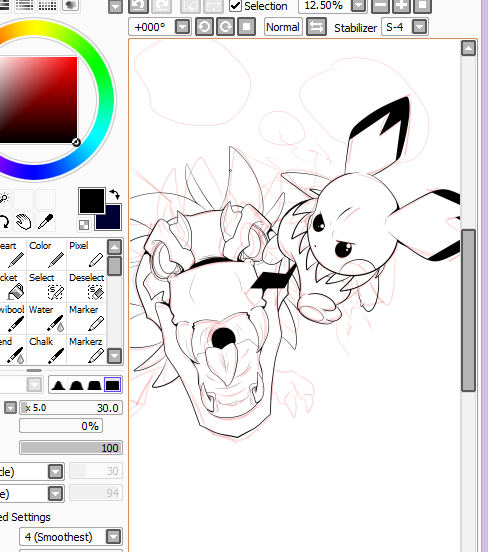Choose the Markerz tool
The height and width of the screenshot is (552, 488).
(86, 350)
